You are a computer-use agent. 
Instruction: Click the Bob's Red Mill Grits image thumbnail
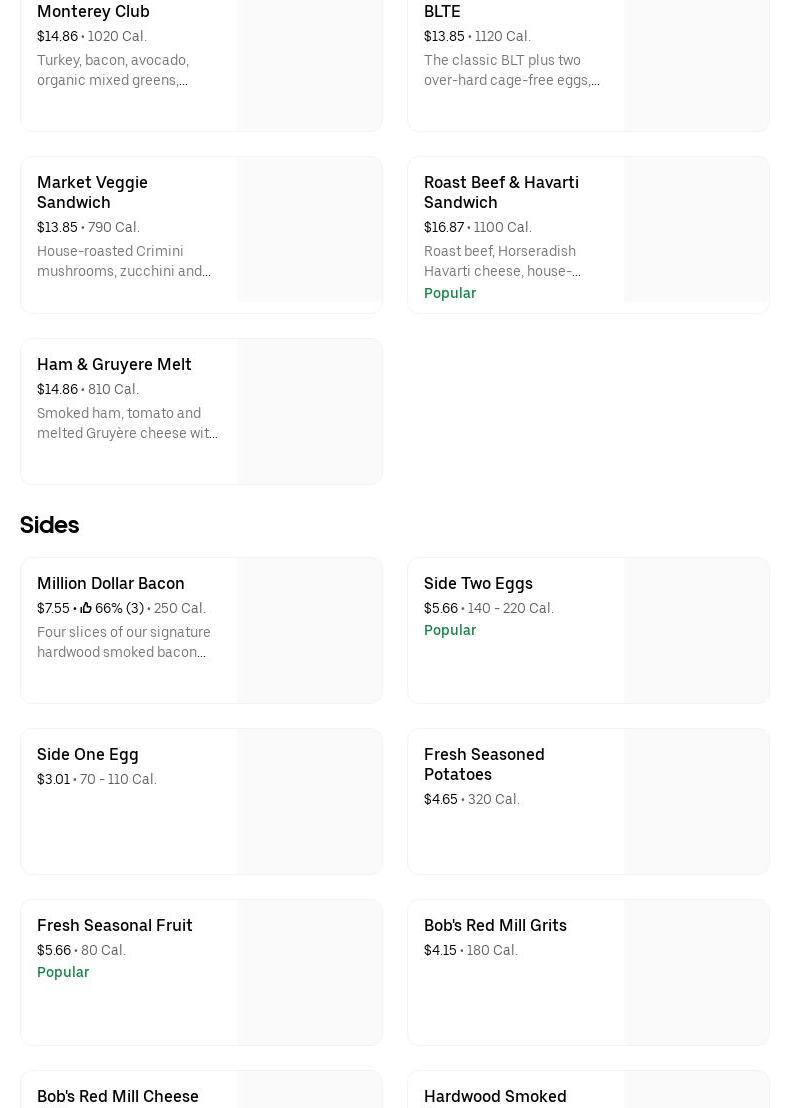pyautogui.click(x=696, y=972)
